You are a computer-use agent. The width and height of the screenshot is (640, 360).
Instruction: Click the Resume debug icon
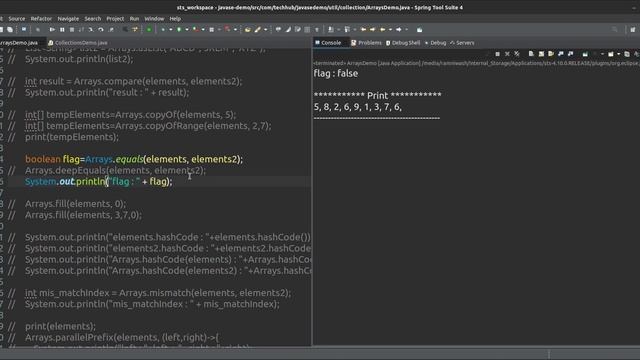[52, 29]
